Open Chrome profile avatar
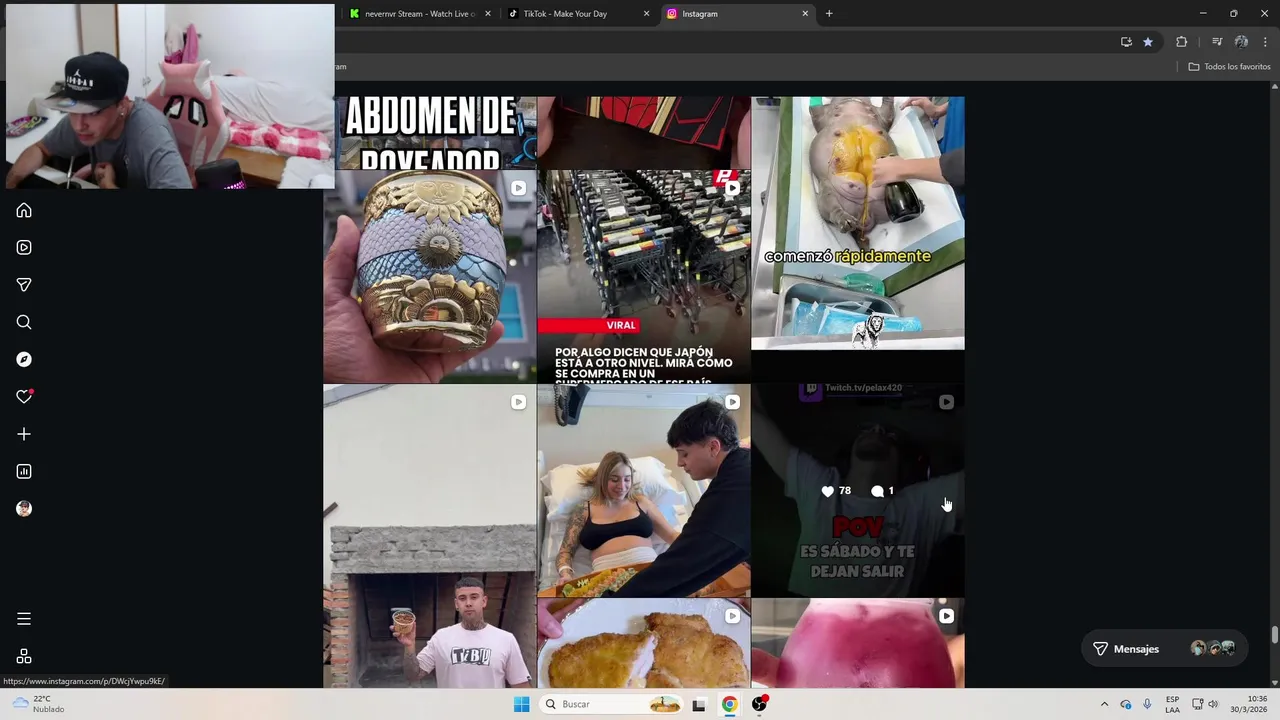Screen dimensions: 1280x720 [1241, 42]
